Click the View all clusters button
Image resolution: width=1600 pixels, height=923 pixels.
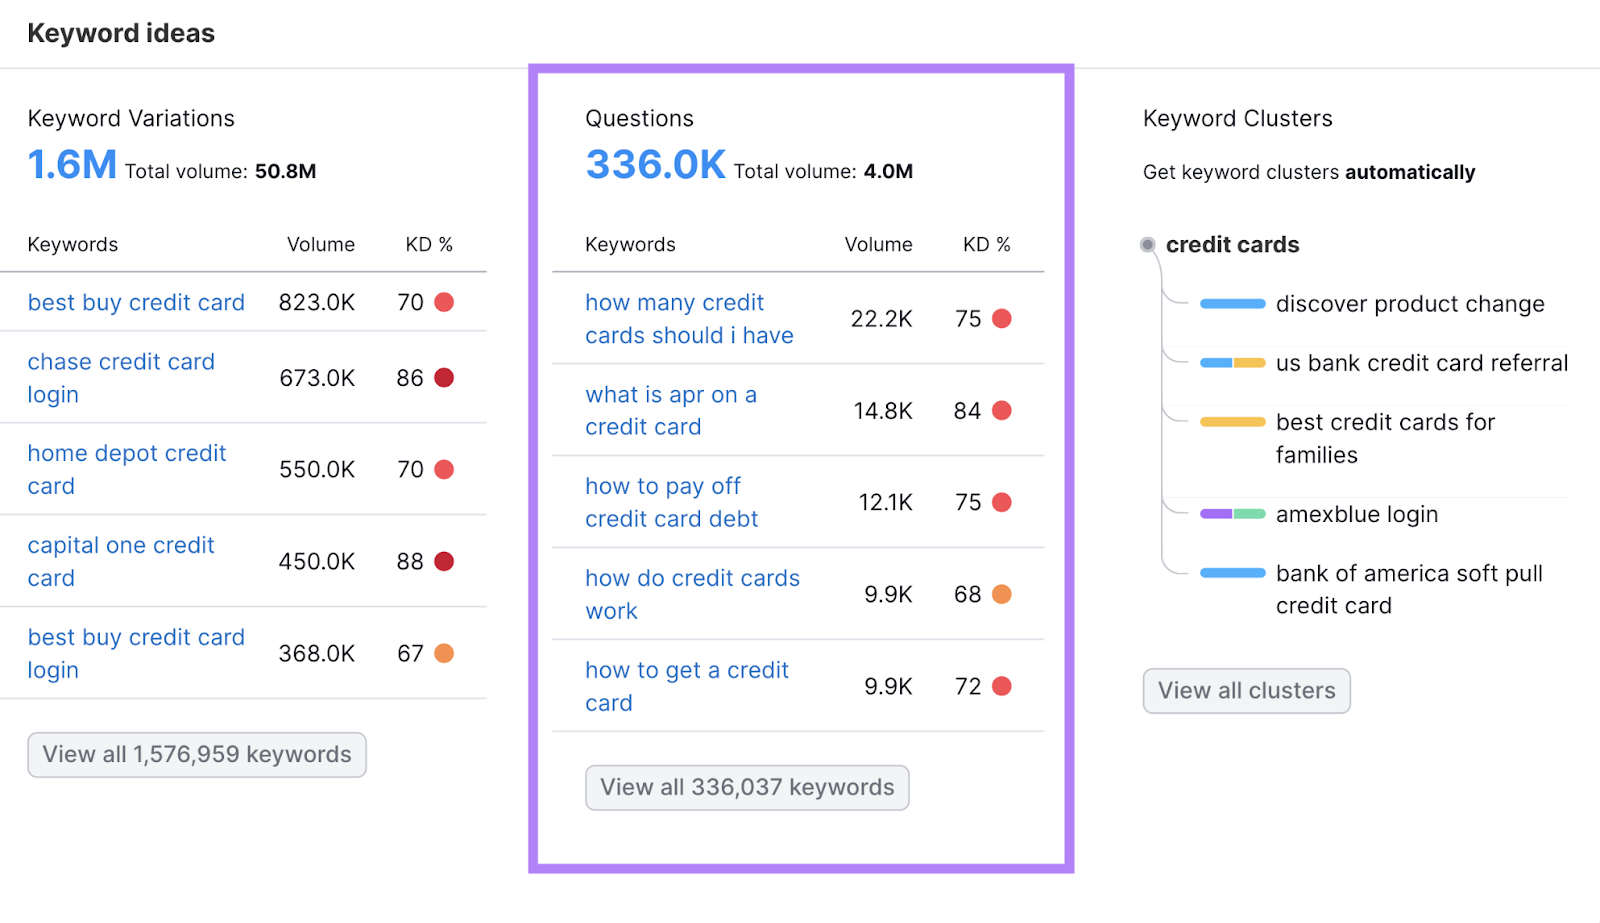(1247, 691)
